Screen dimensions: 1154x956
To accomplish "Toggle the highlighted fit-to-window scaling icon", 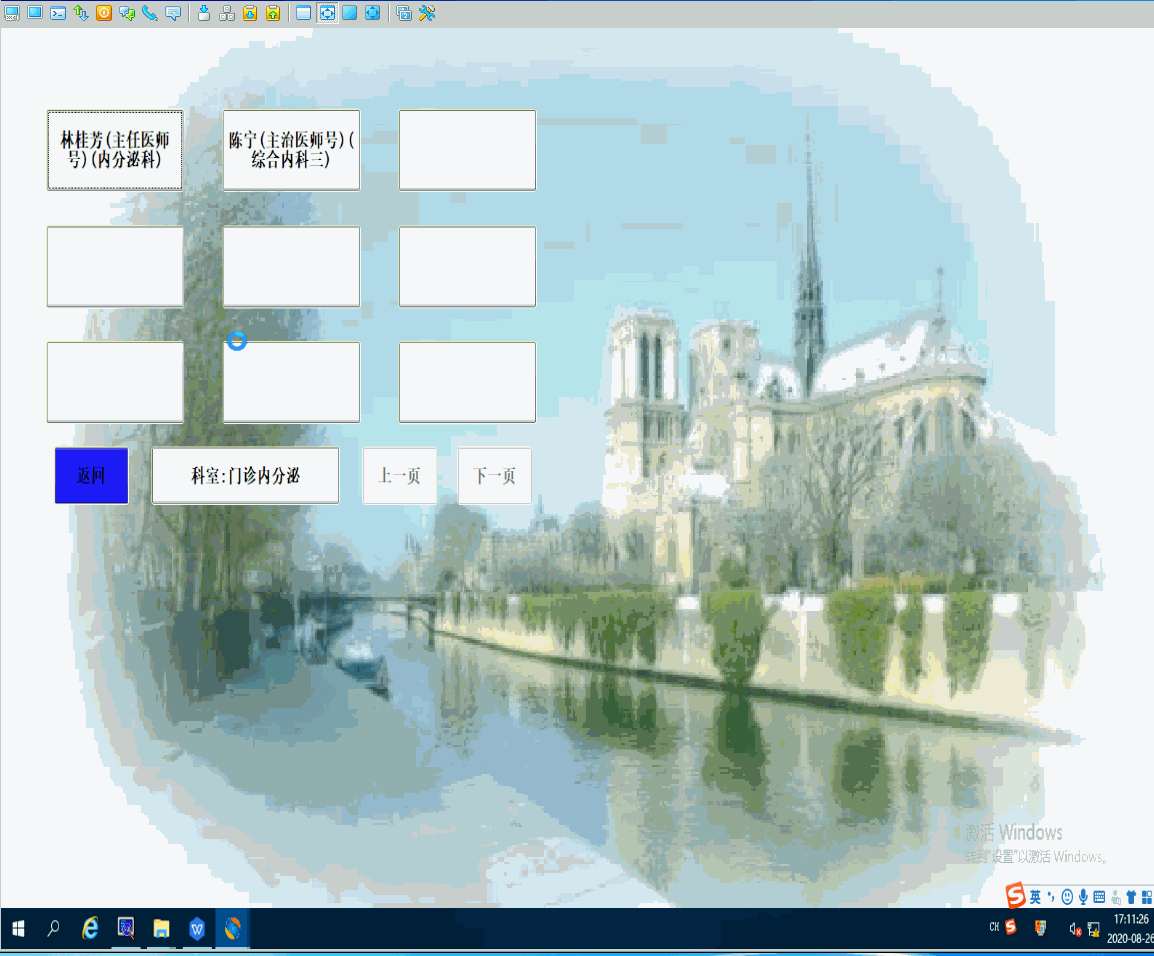I will pyautogui.click(x=327, y=13).
